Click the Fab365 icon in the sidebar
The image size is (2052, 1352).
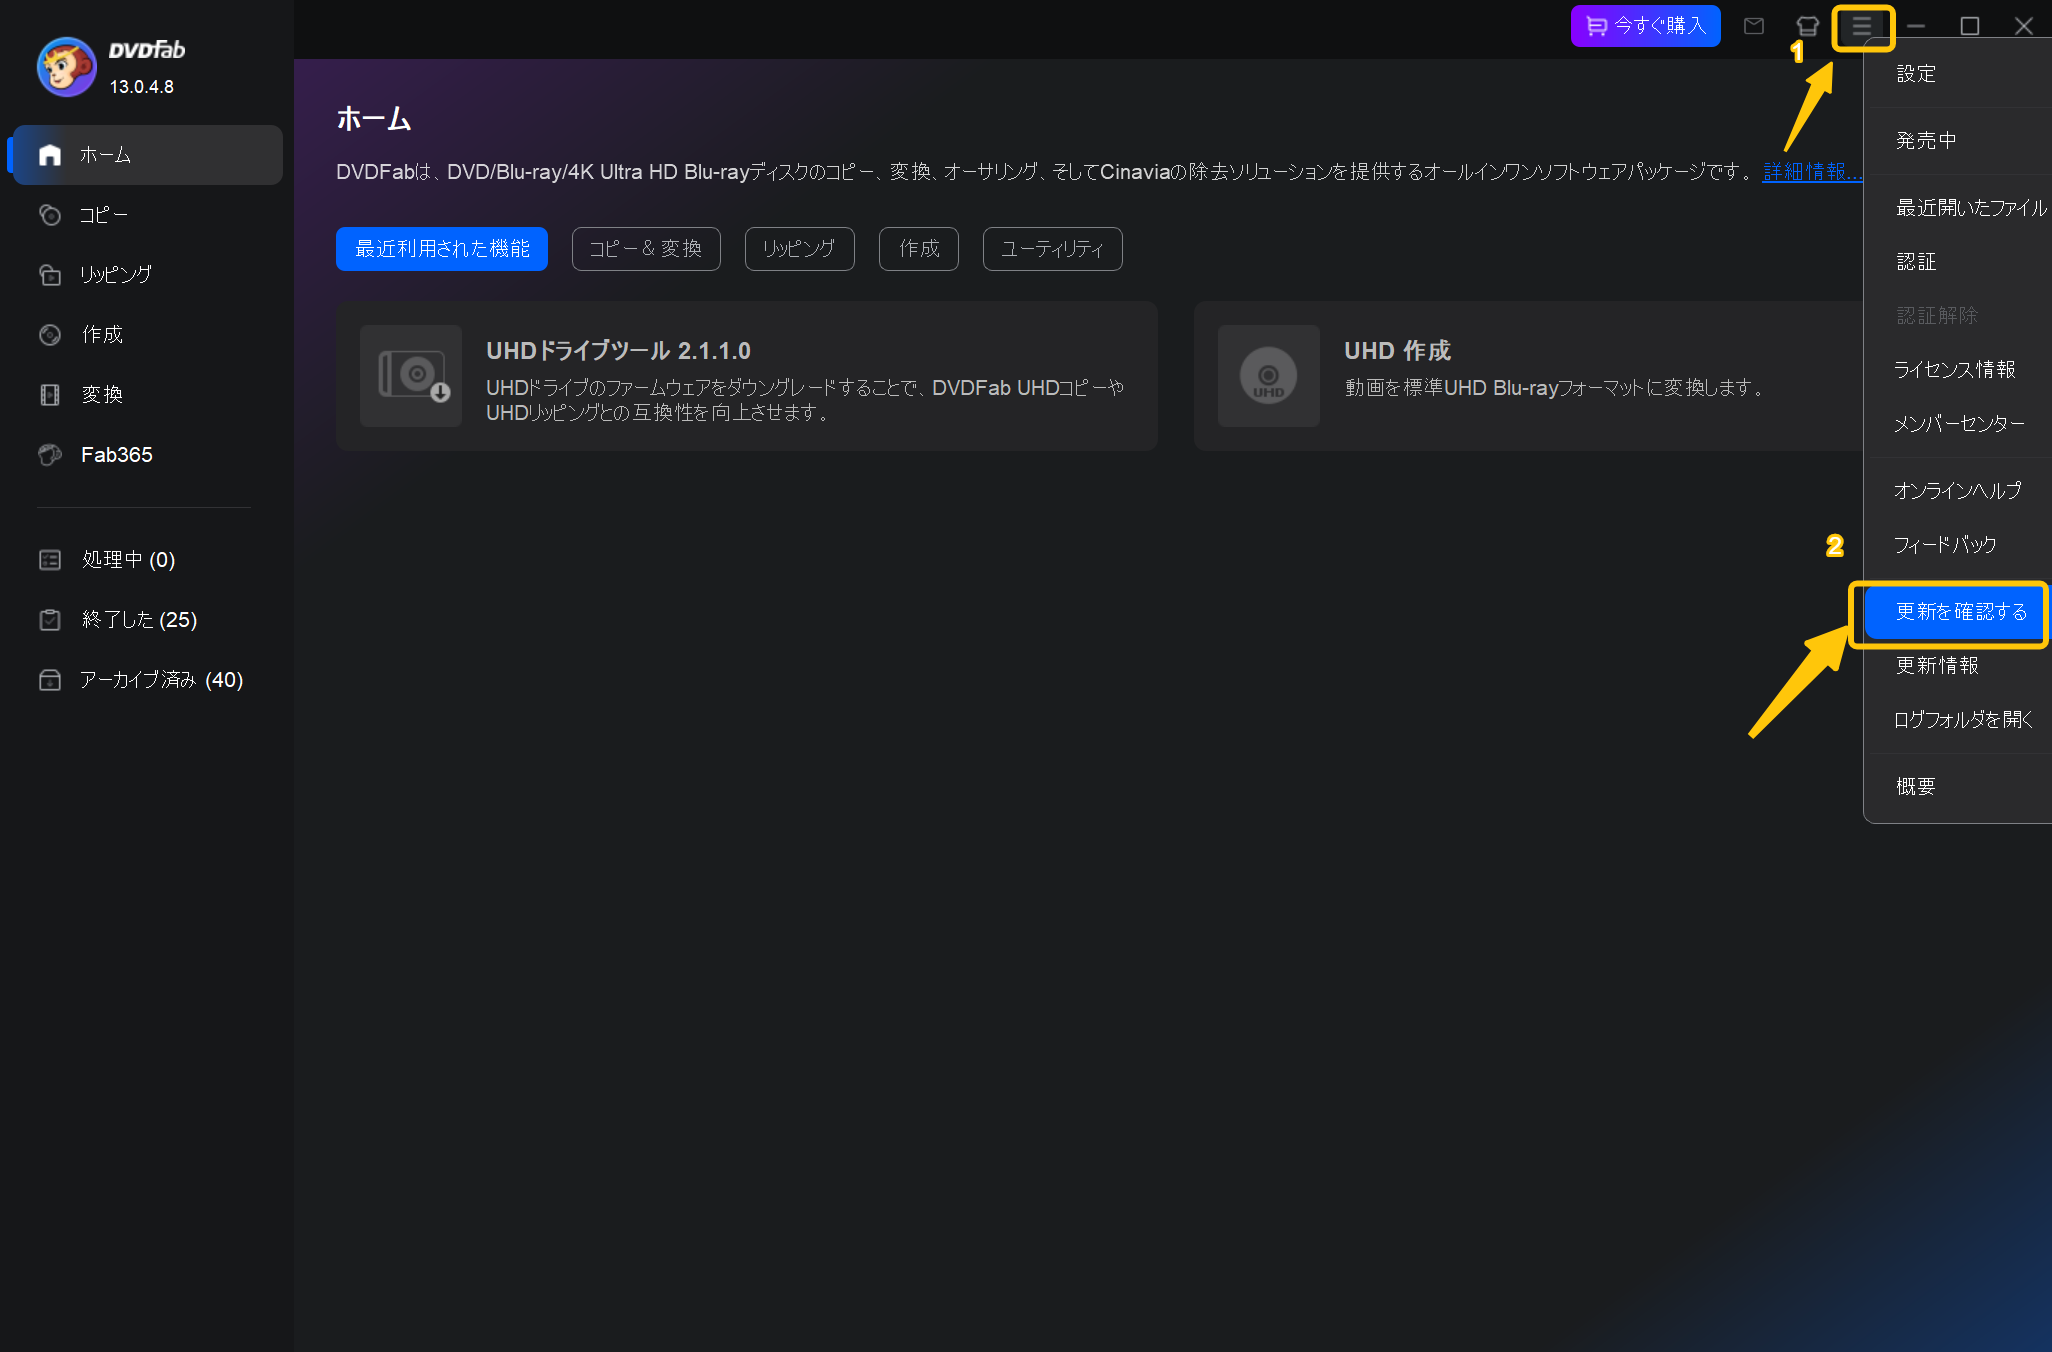click(50, 455)
